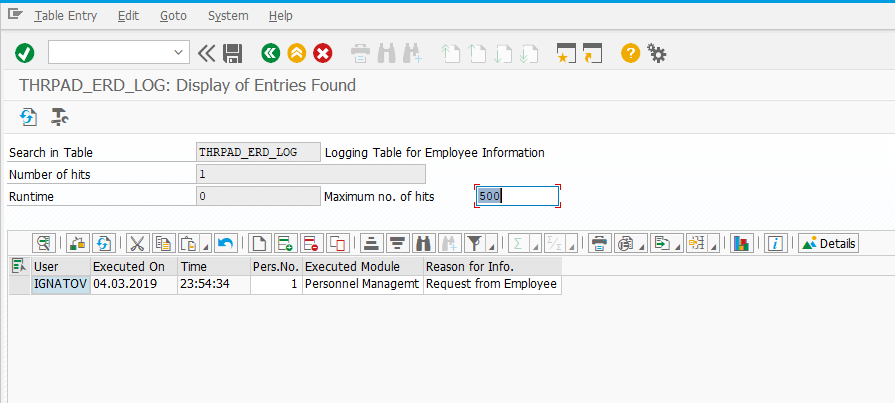
Task: Click the settings wrench icon below title
Action: pos(59,116)
